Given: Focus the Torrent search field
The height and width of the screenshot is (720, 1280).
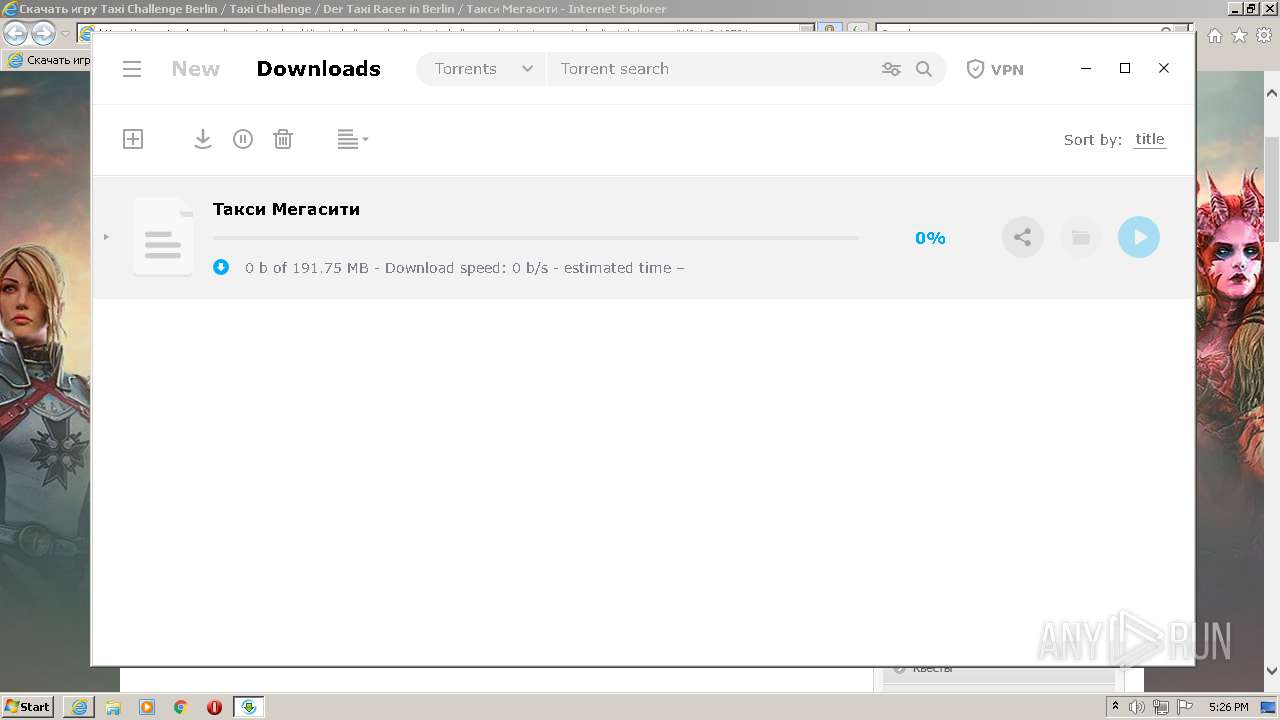Looking at the screenshot, I should [x=710, y=69].
